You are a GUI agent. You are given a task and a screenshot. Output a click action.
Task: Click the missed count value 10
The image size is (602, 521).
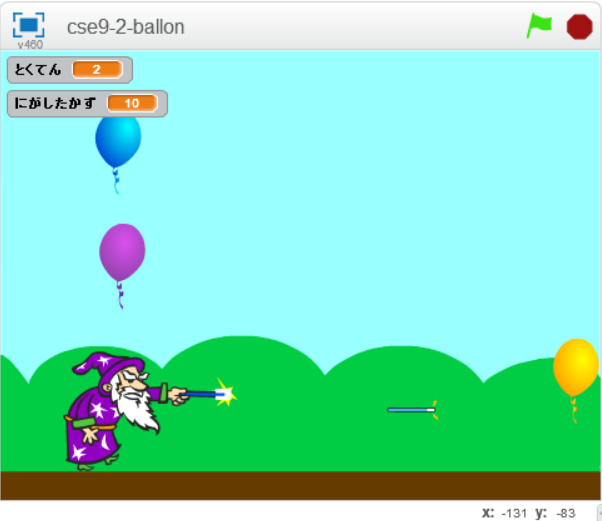132,103
